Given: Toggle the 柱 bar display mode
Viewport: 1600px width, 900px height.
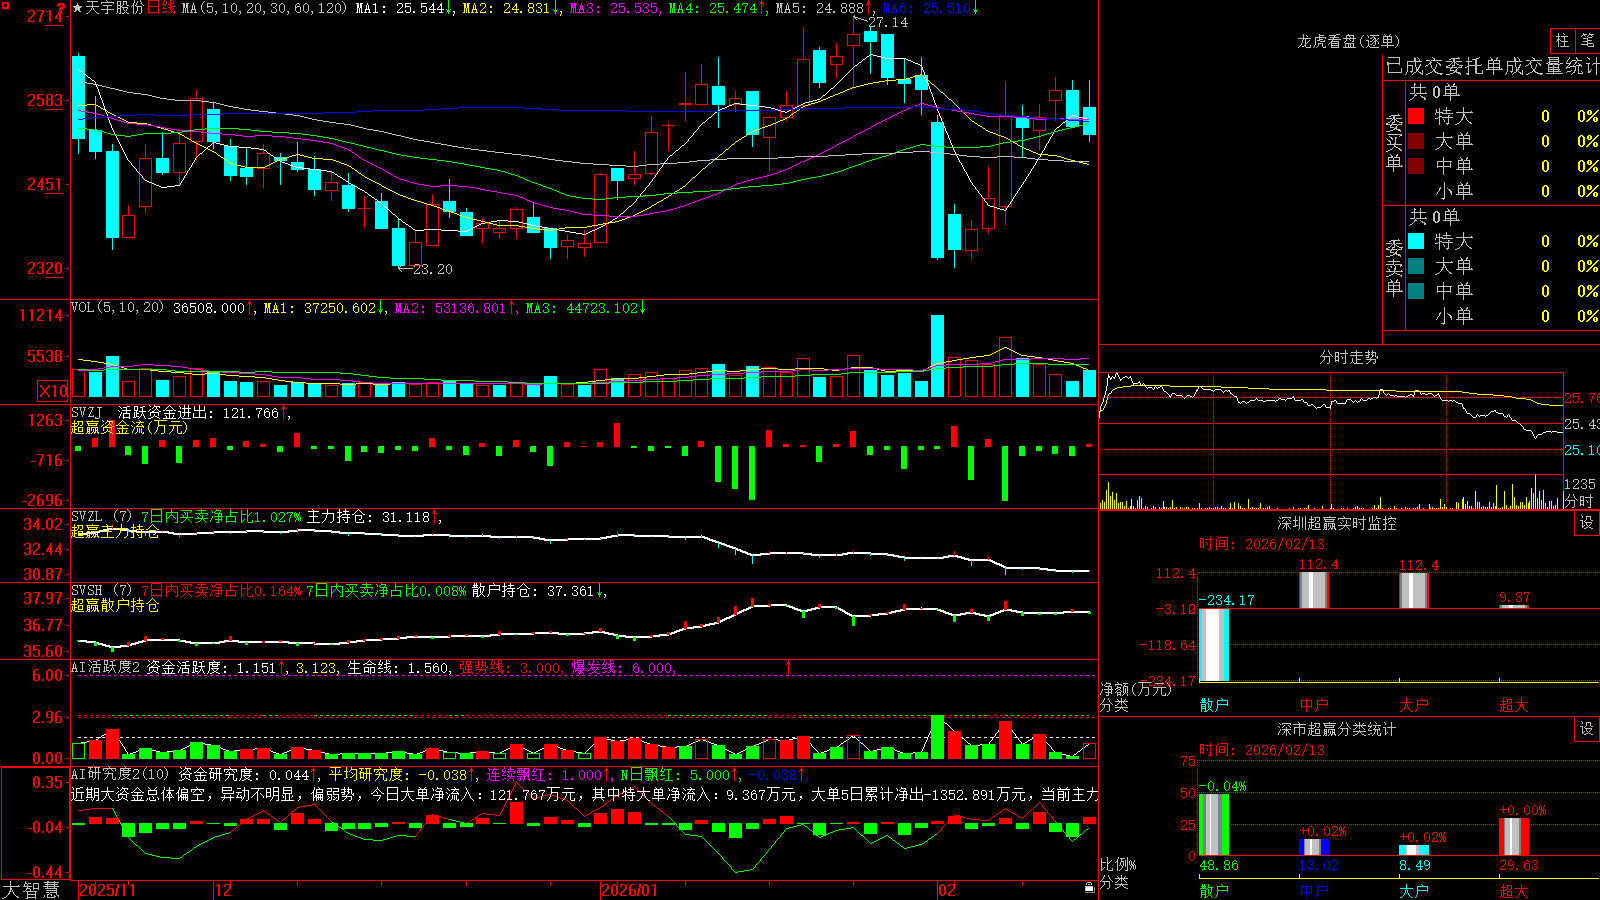Looking at the screenshot, I should tap(1562, 41).
